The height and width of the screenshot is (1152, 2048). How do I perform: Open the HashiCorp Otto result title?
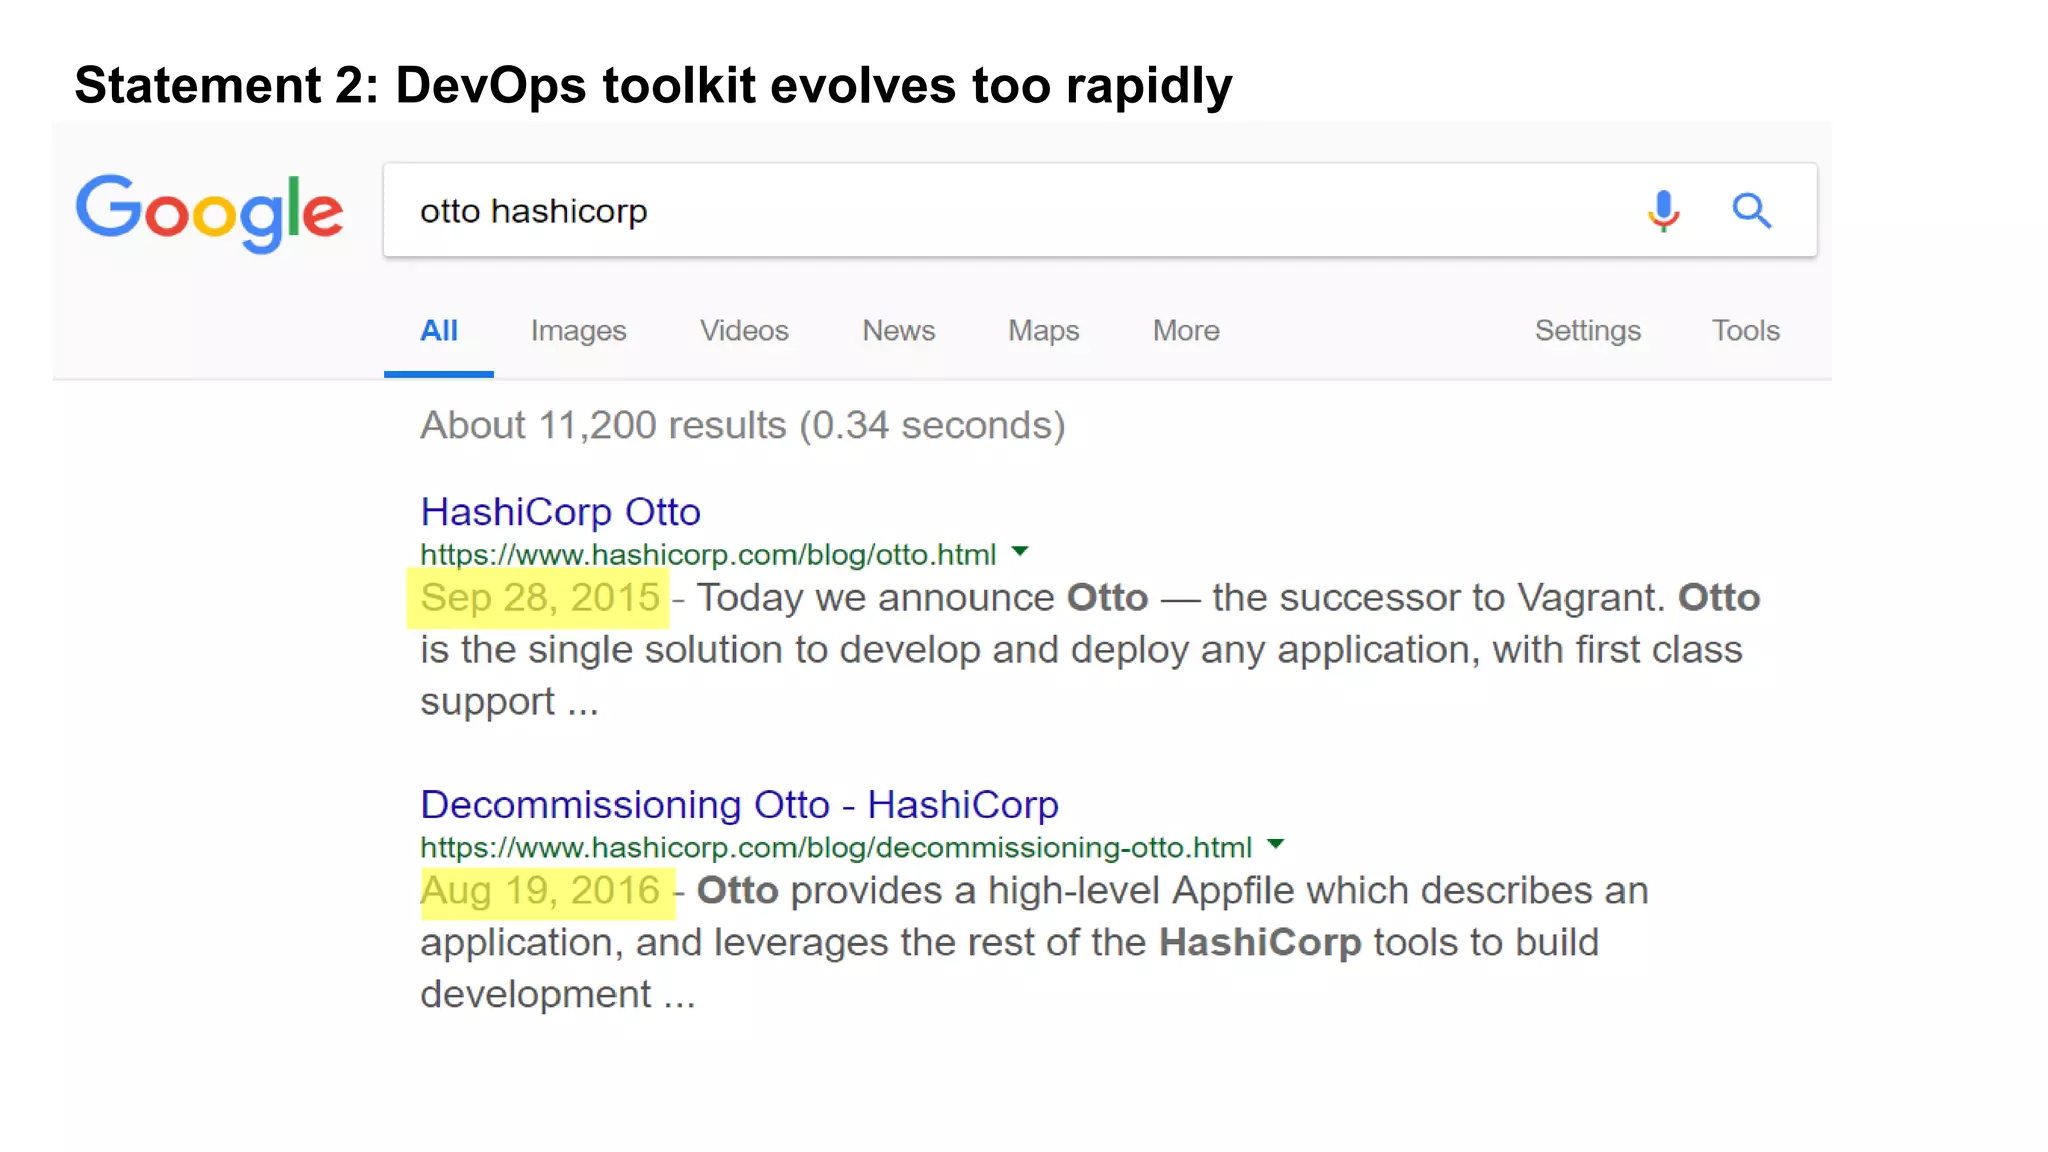tap(560, 512)
